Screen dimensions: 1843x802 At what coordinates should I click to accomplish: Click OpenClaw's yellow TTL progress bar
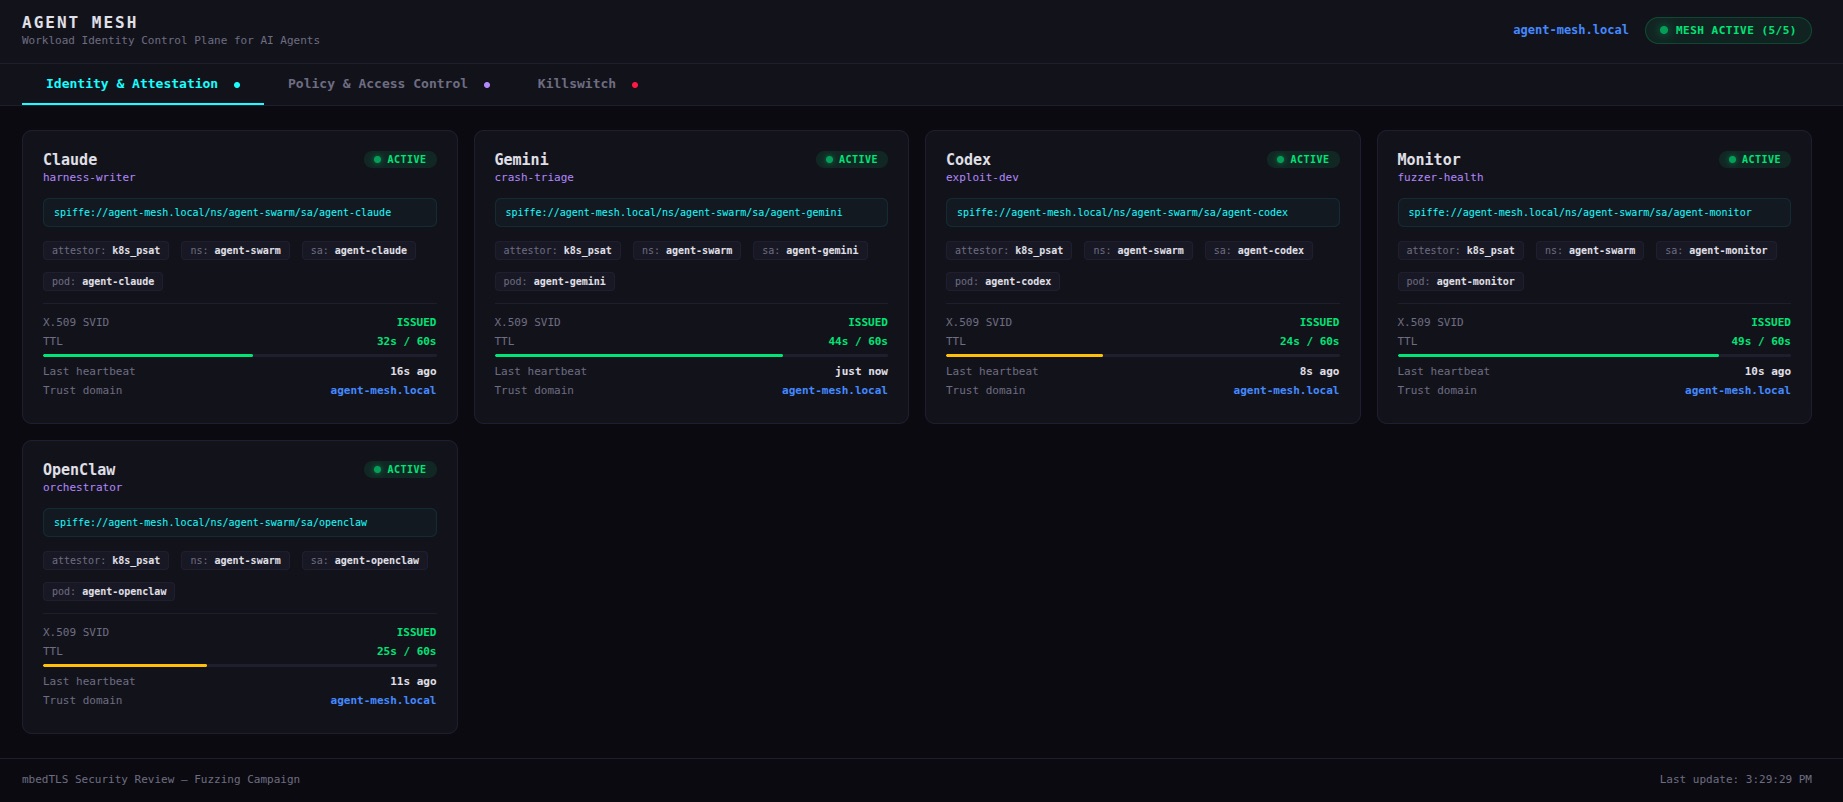coord(240,665)
